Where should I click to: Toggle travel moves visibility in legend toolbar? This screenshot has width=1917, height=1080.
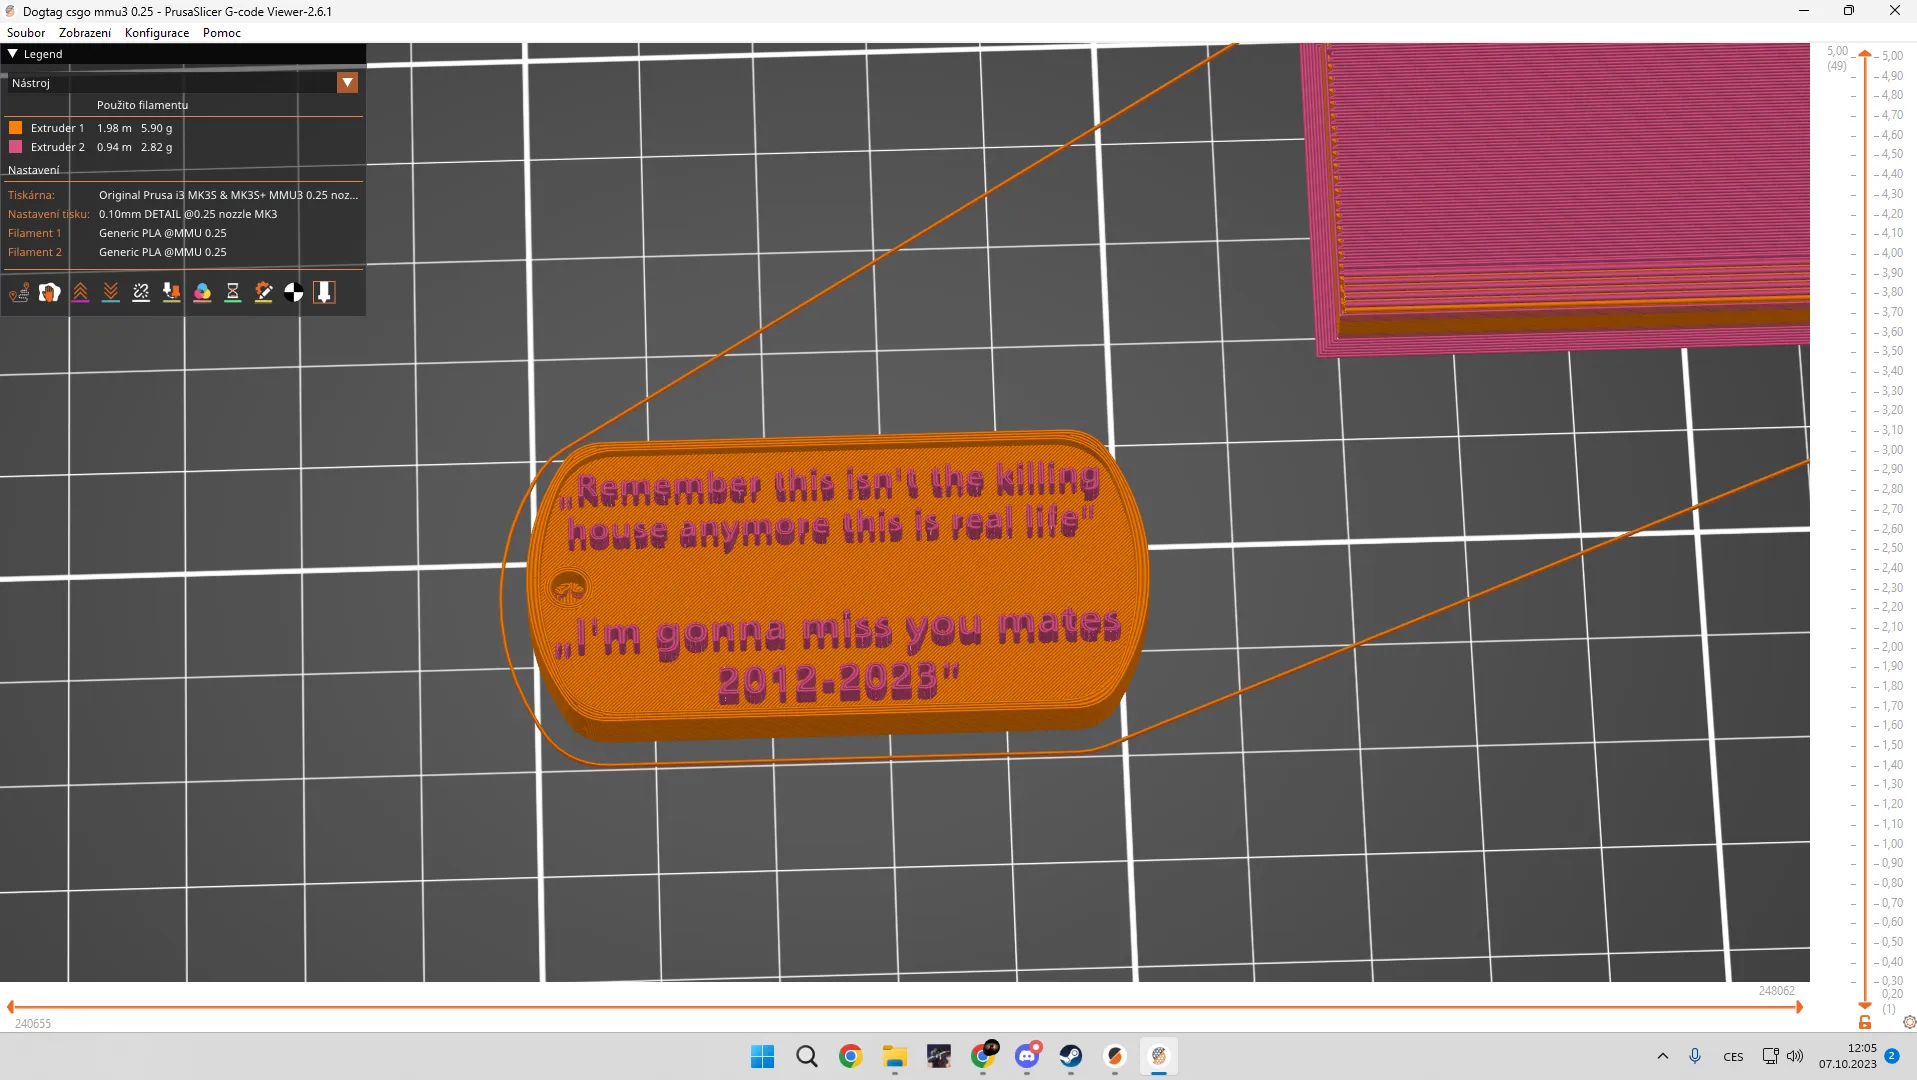19,292
